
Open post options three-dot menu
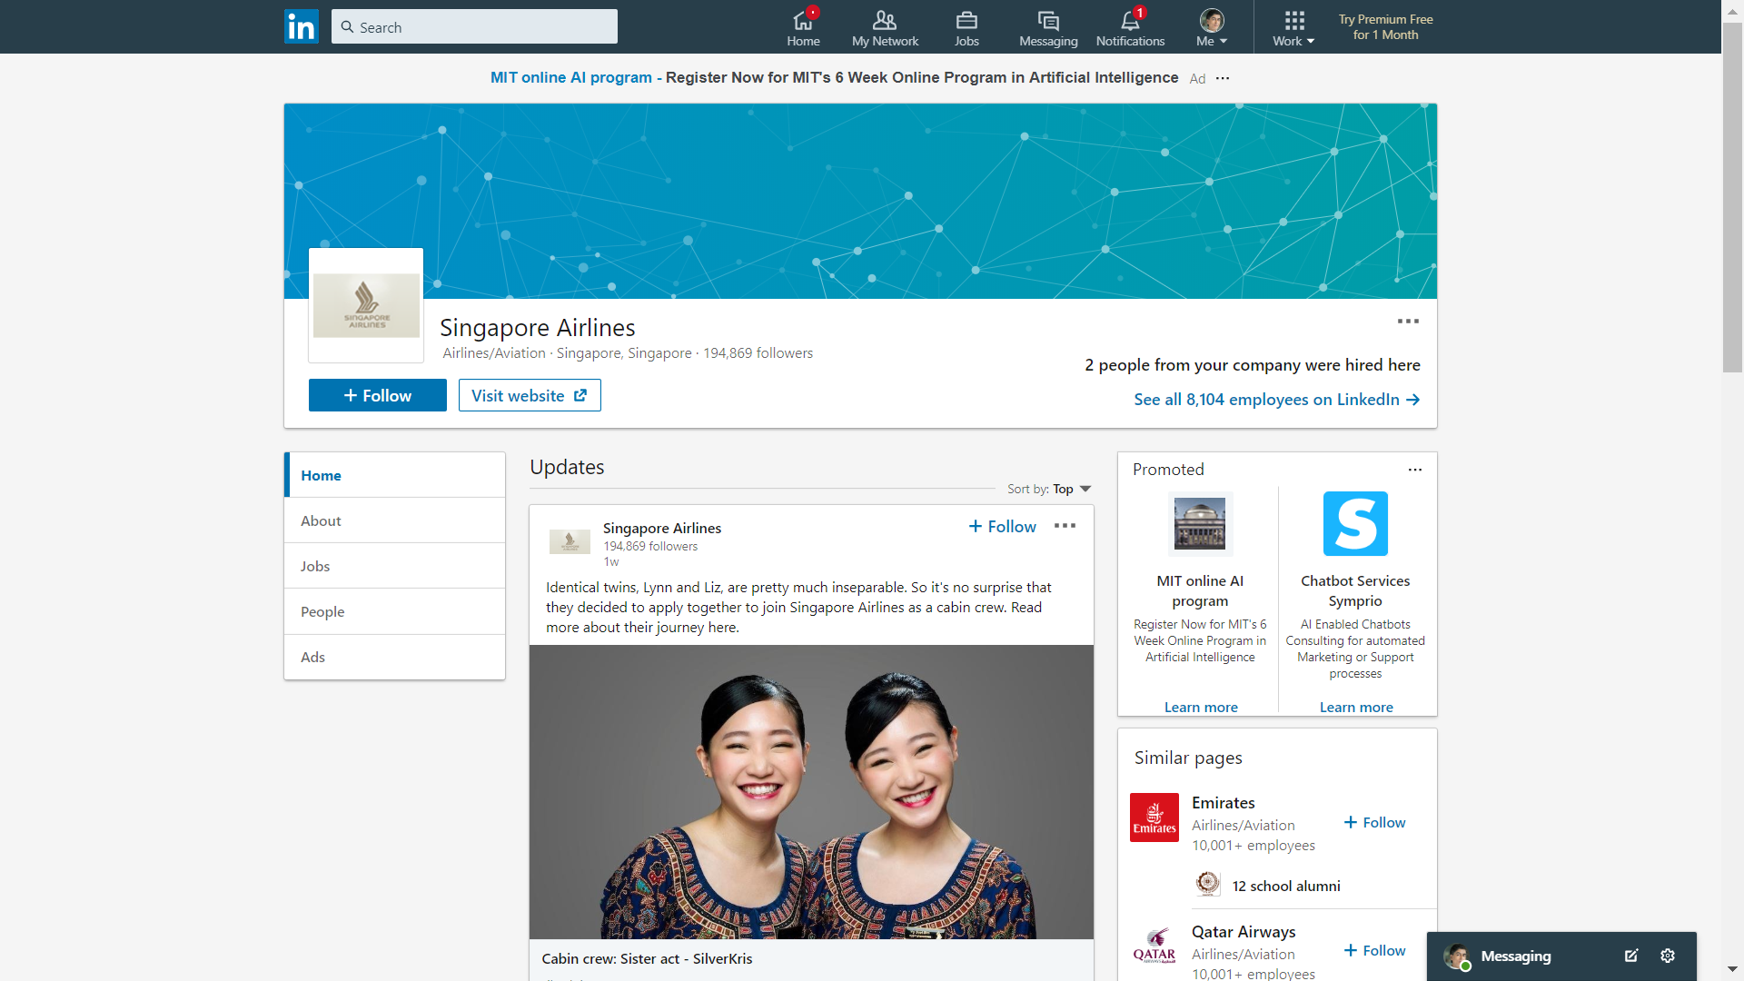[x=1065, y=526]
